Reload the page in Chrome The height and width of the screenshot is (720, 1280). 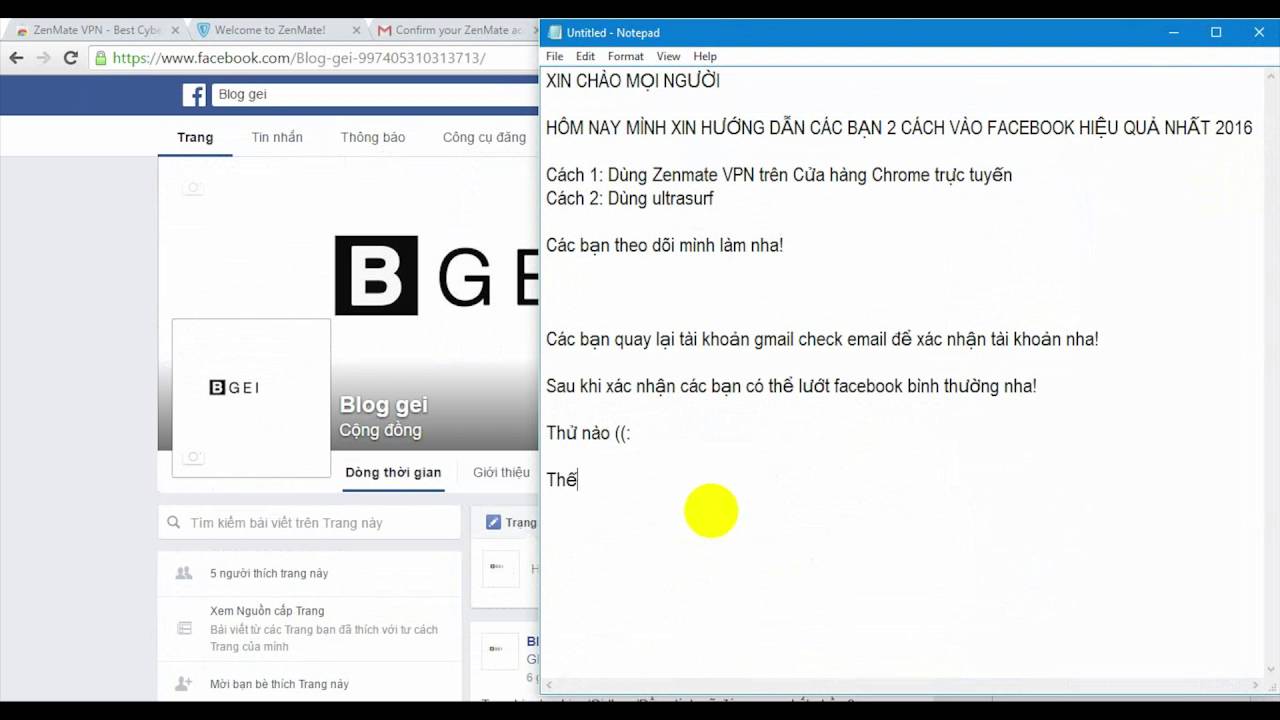[x=70, y=58]
